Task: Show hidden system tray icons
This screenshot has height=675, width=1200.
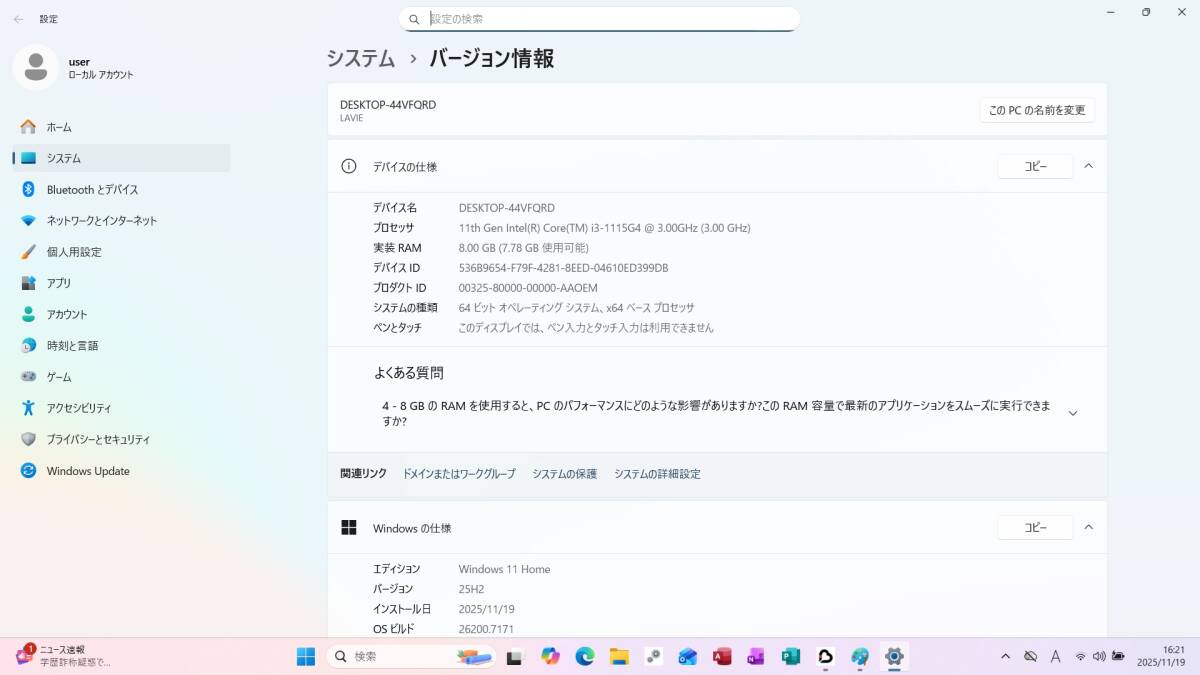Action: (1005, 656)
